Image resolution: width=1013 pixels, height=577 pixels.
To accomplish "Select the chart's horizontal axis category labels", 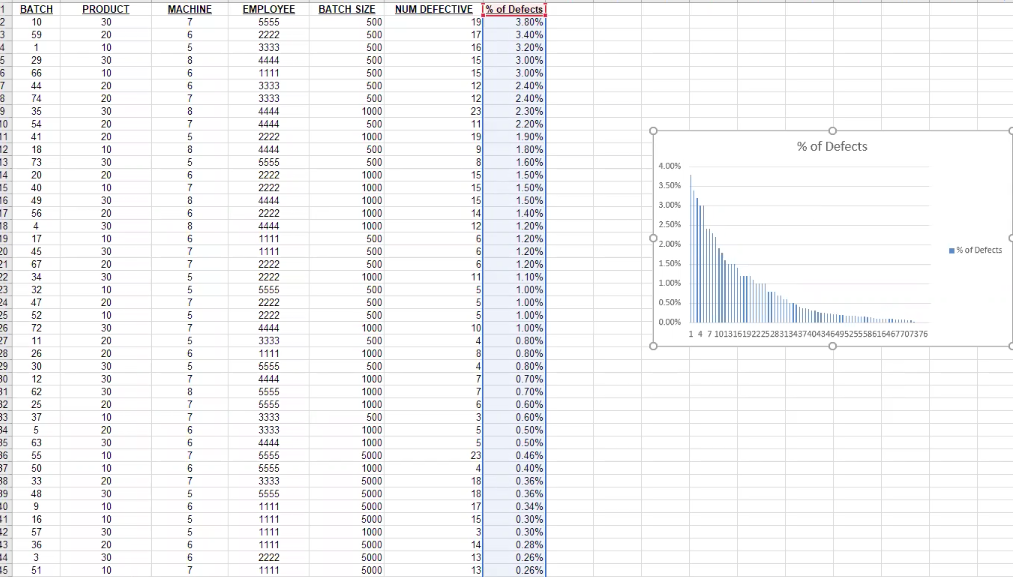I will coord(808,334).
